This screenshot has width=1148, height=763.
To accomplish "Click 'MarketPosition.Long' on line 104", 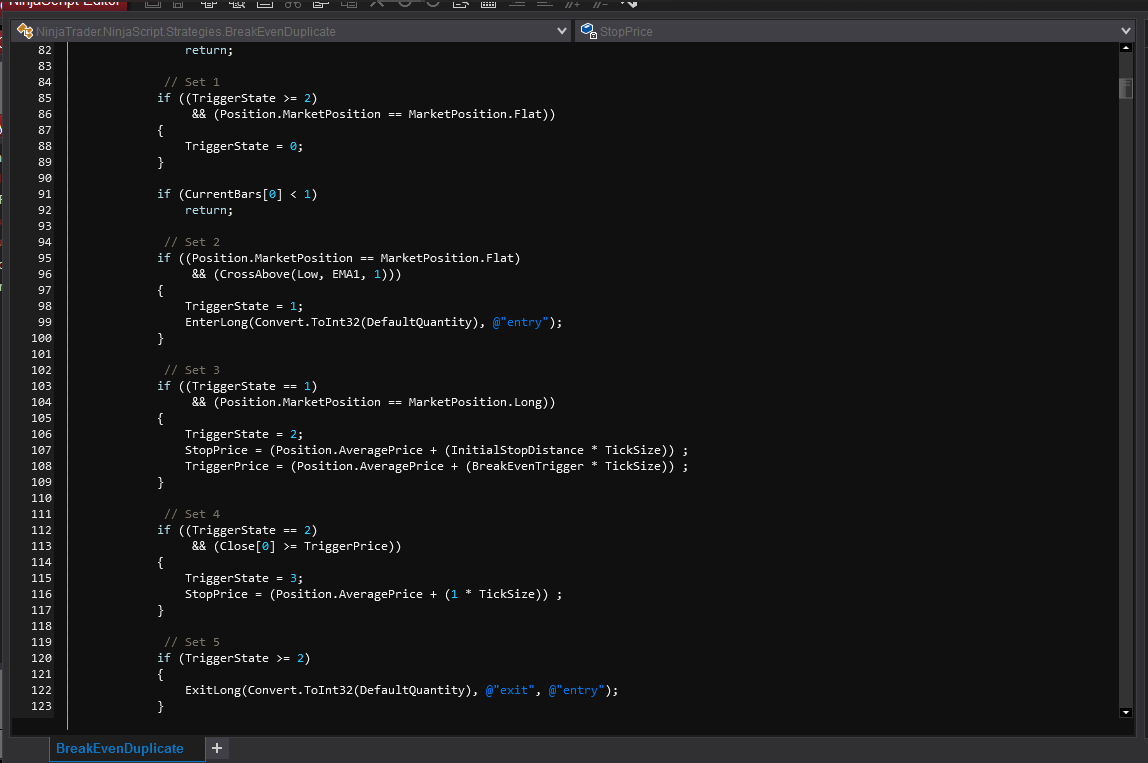I will point(475,402).
